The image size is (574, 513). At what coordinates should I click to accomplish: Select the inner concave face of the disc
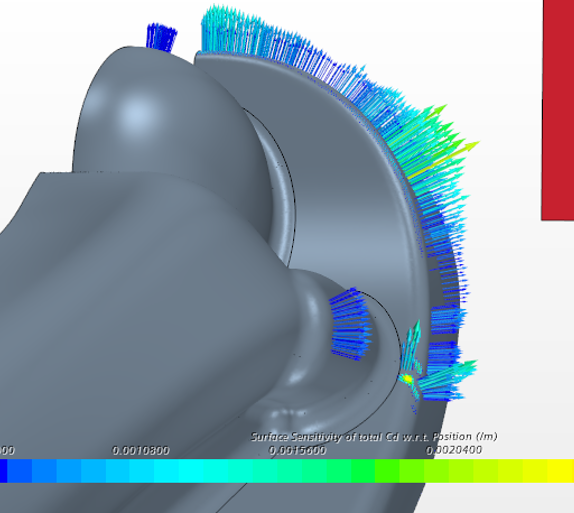tap(351, 205)
